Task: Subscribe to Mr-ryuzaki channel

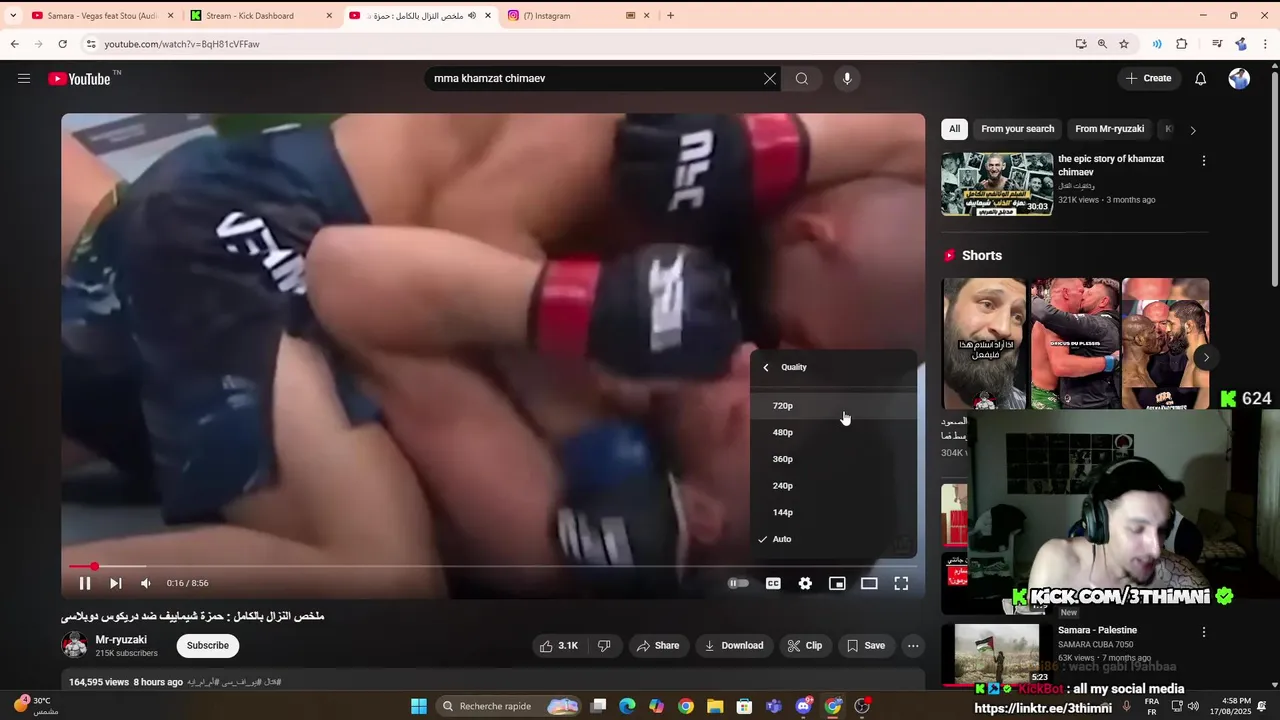Action: [208, 646]
